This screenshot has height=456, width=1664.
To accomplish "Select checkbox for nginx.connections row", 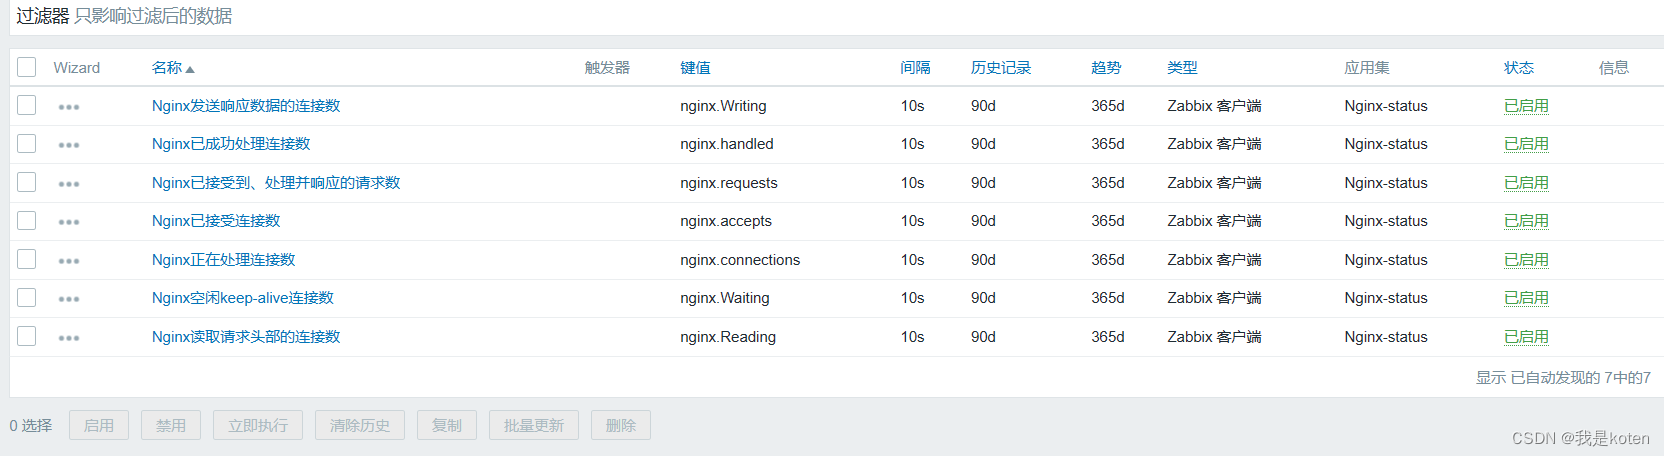I will 27,259.
